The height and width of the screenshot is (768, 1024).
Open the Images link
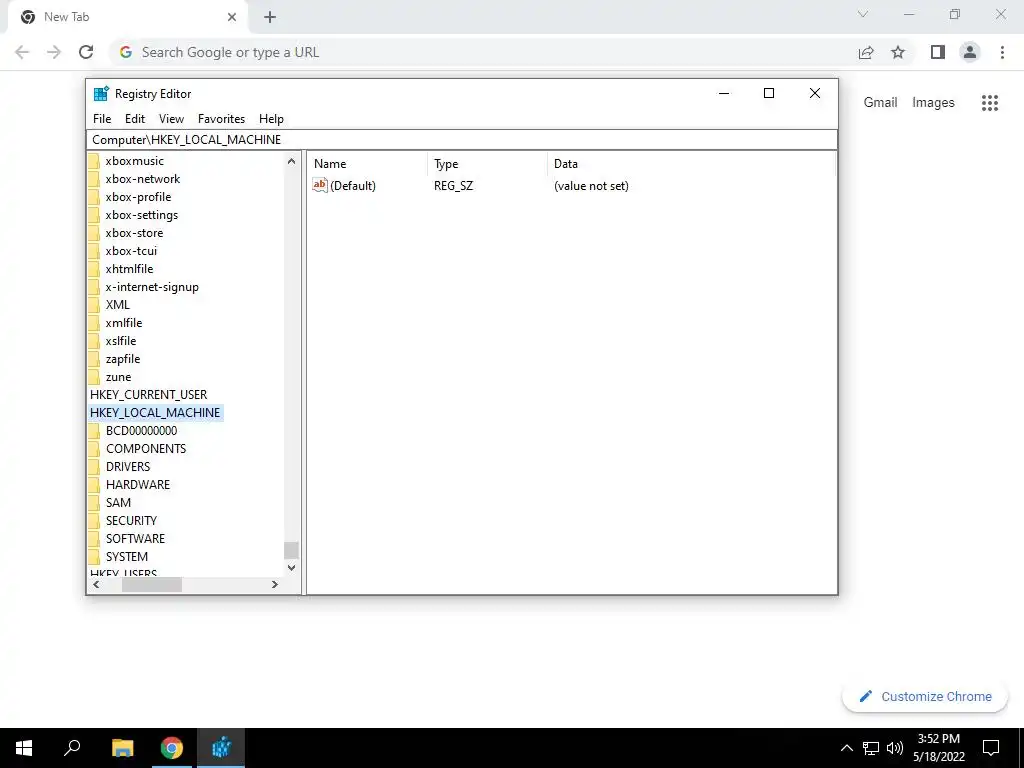pyautogui.click(x=933, y=103)
